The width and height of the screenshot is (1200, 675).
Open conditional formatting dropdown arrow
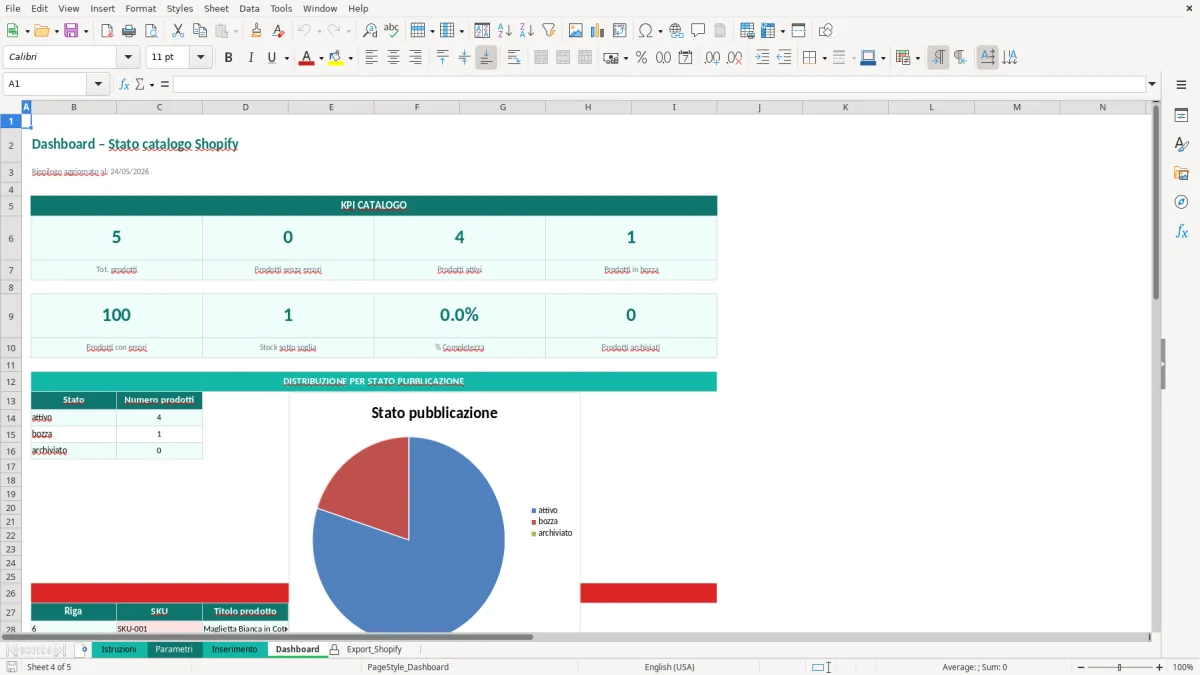(917, 58)
